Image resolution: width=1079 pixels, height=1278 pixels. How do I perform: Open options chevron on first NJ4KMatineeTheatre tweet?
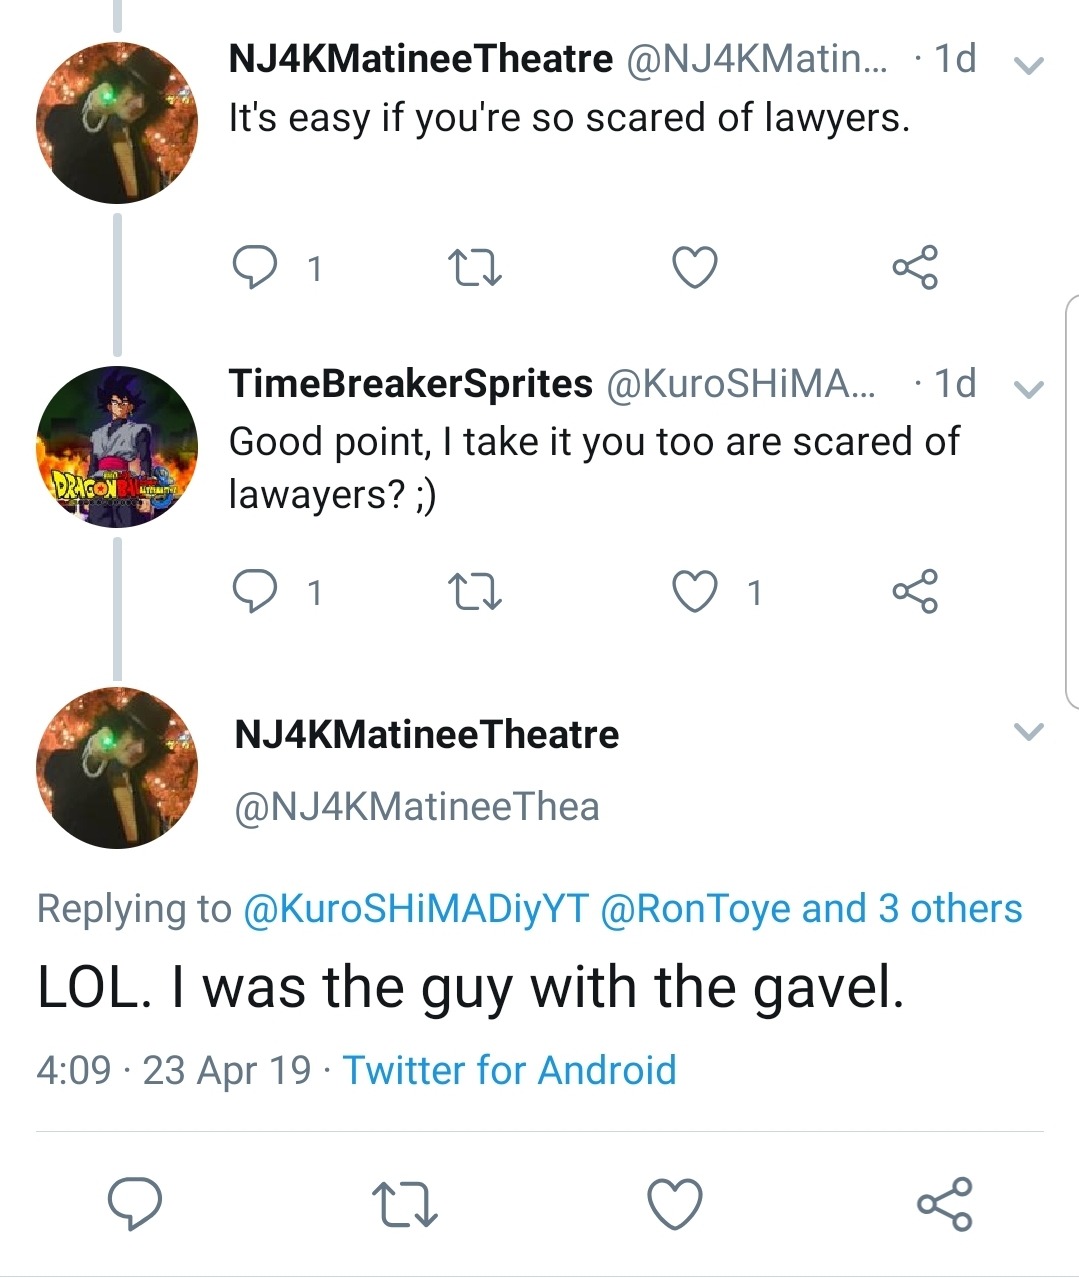pos(1028,67)
